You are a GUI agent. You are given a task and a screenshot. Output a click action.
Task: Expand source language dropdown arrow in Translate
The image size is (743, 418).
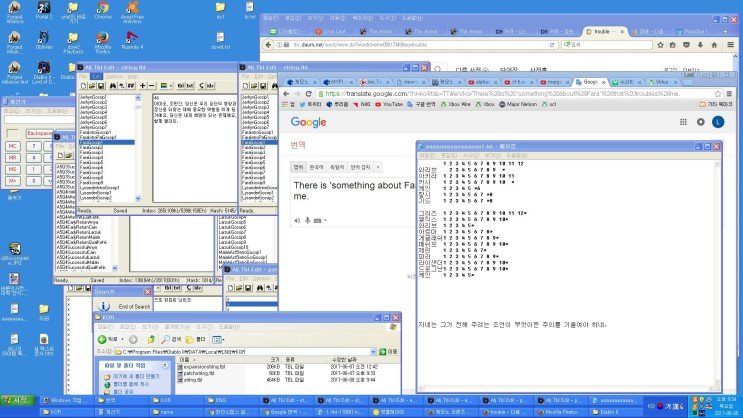click(378, 167)
